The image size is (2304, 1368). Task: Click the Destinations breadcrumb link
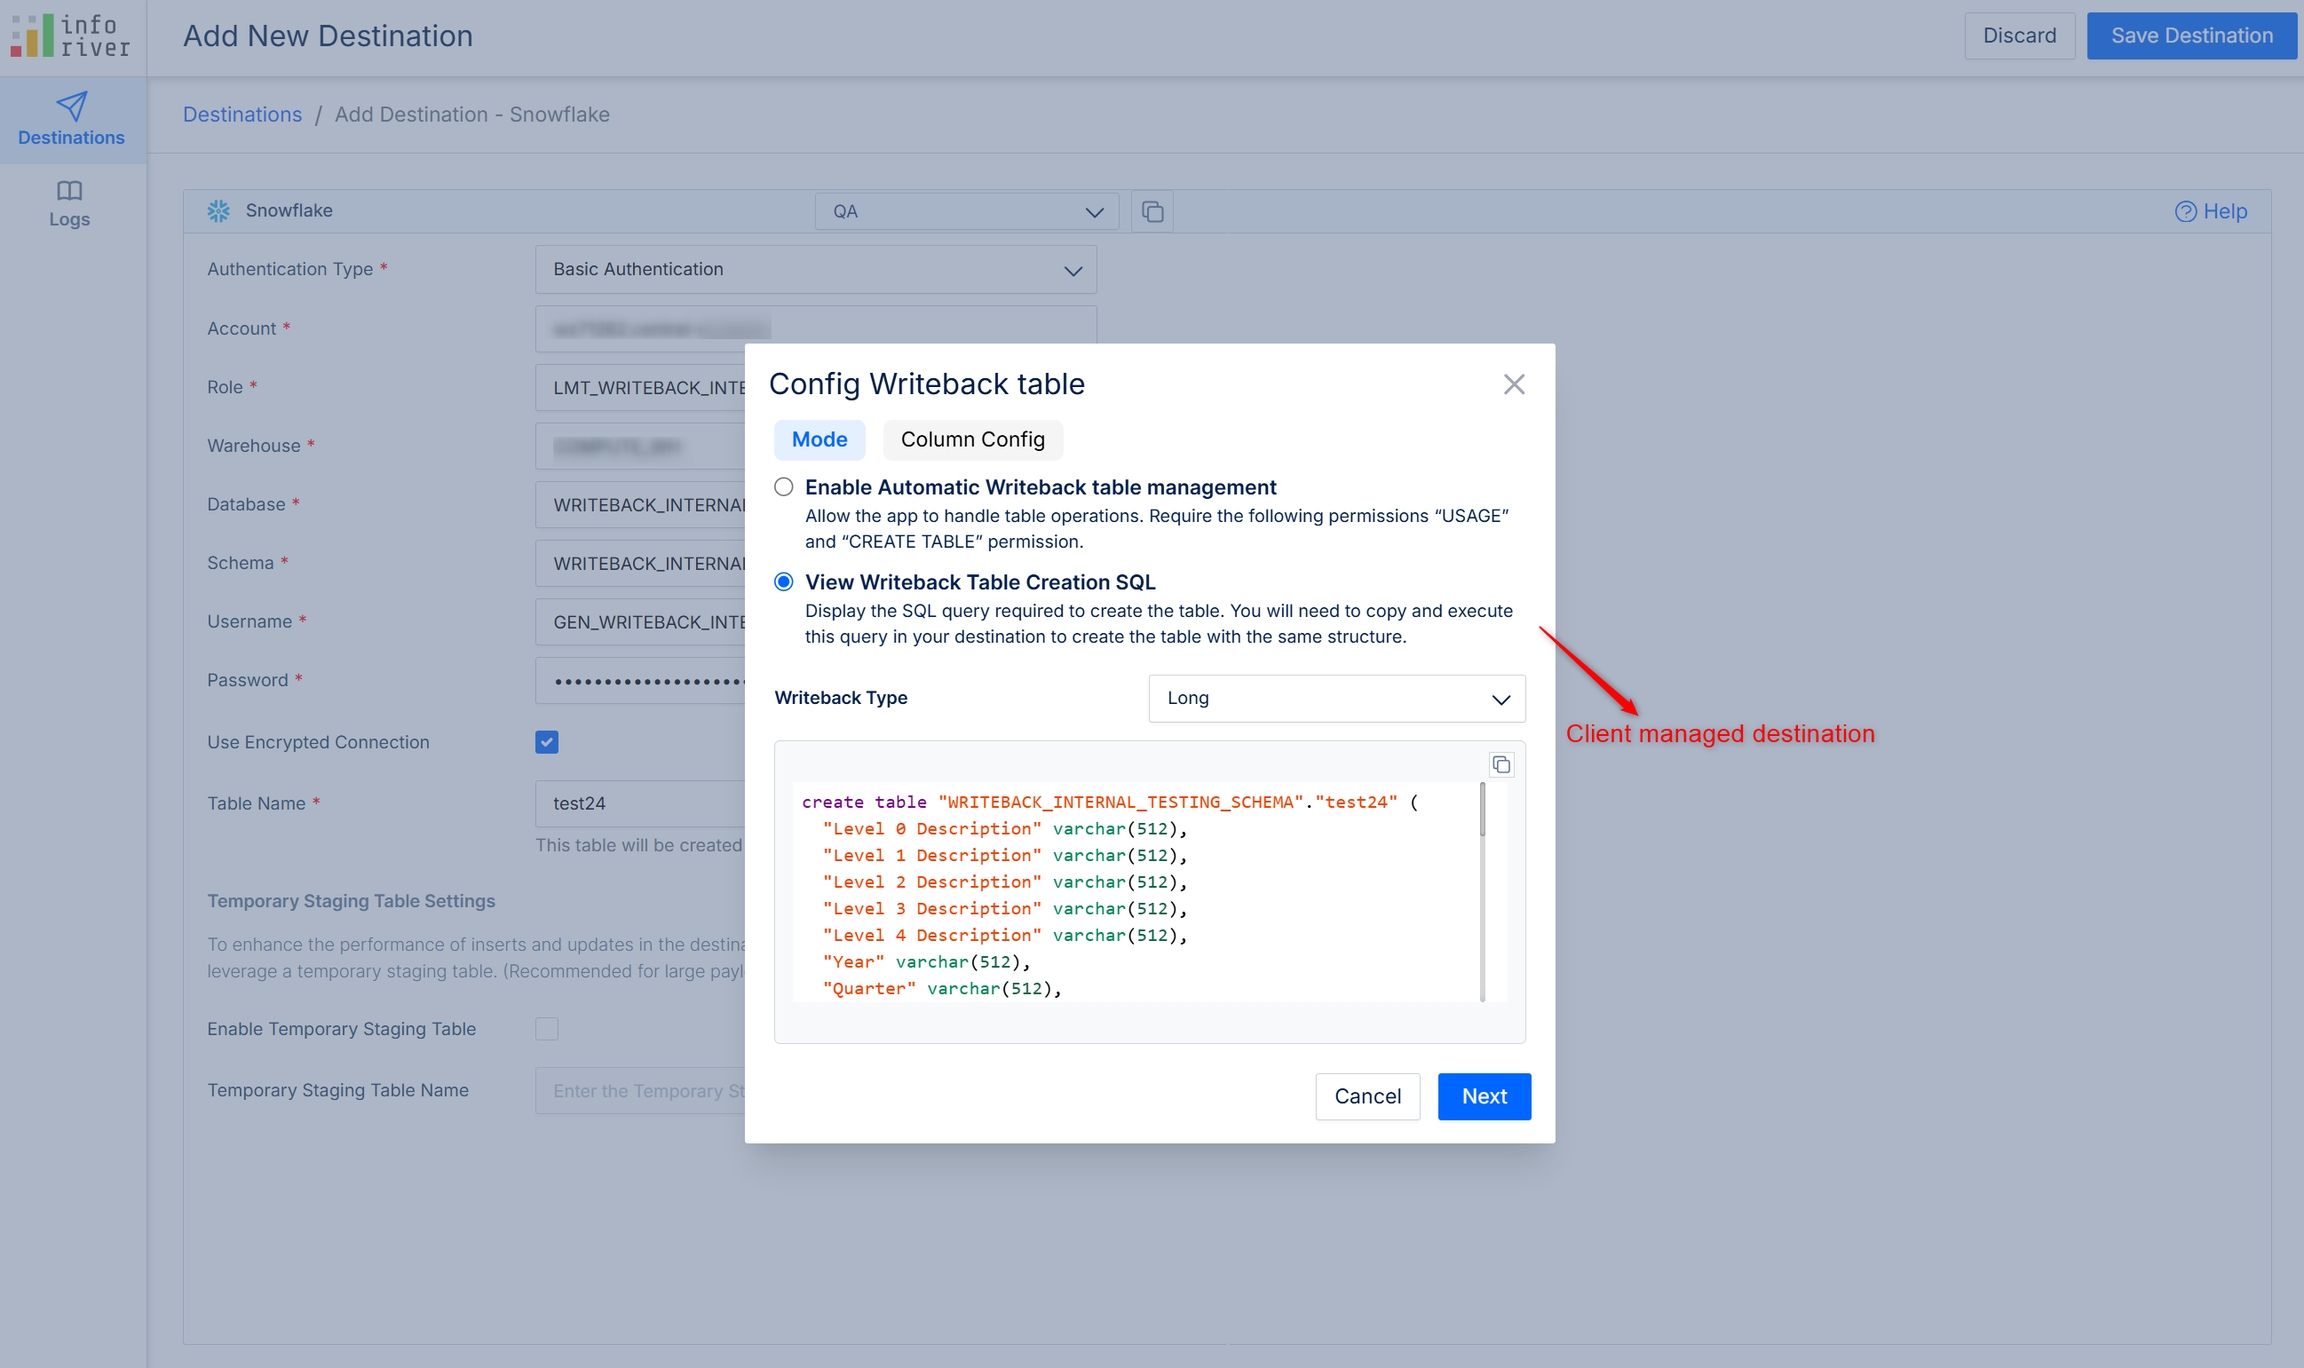[242, 115]
